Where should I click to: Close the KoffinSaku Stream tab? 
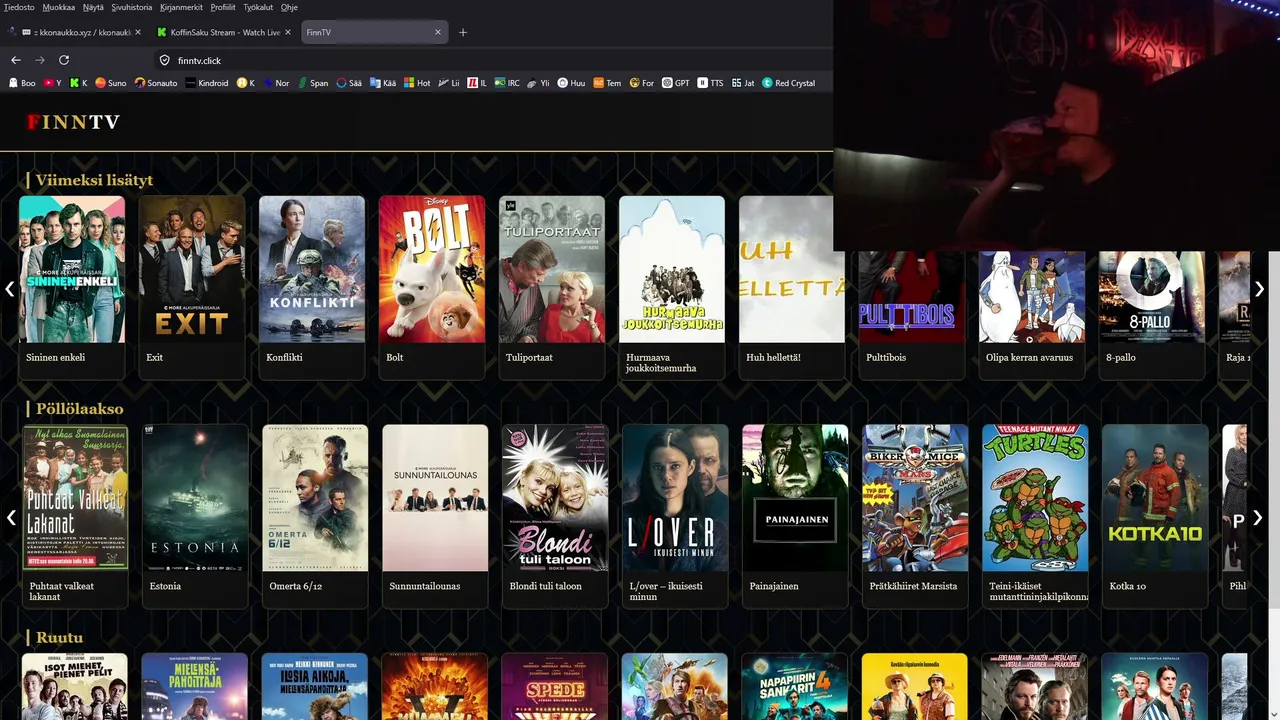click(x=288, y=32)
